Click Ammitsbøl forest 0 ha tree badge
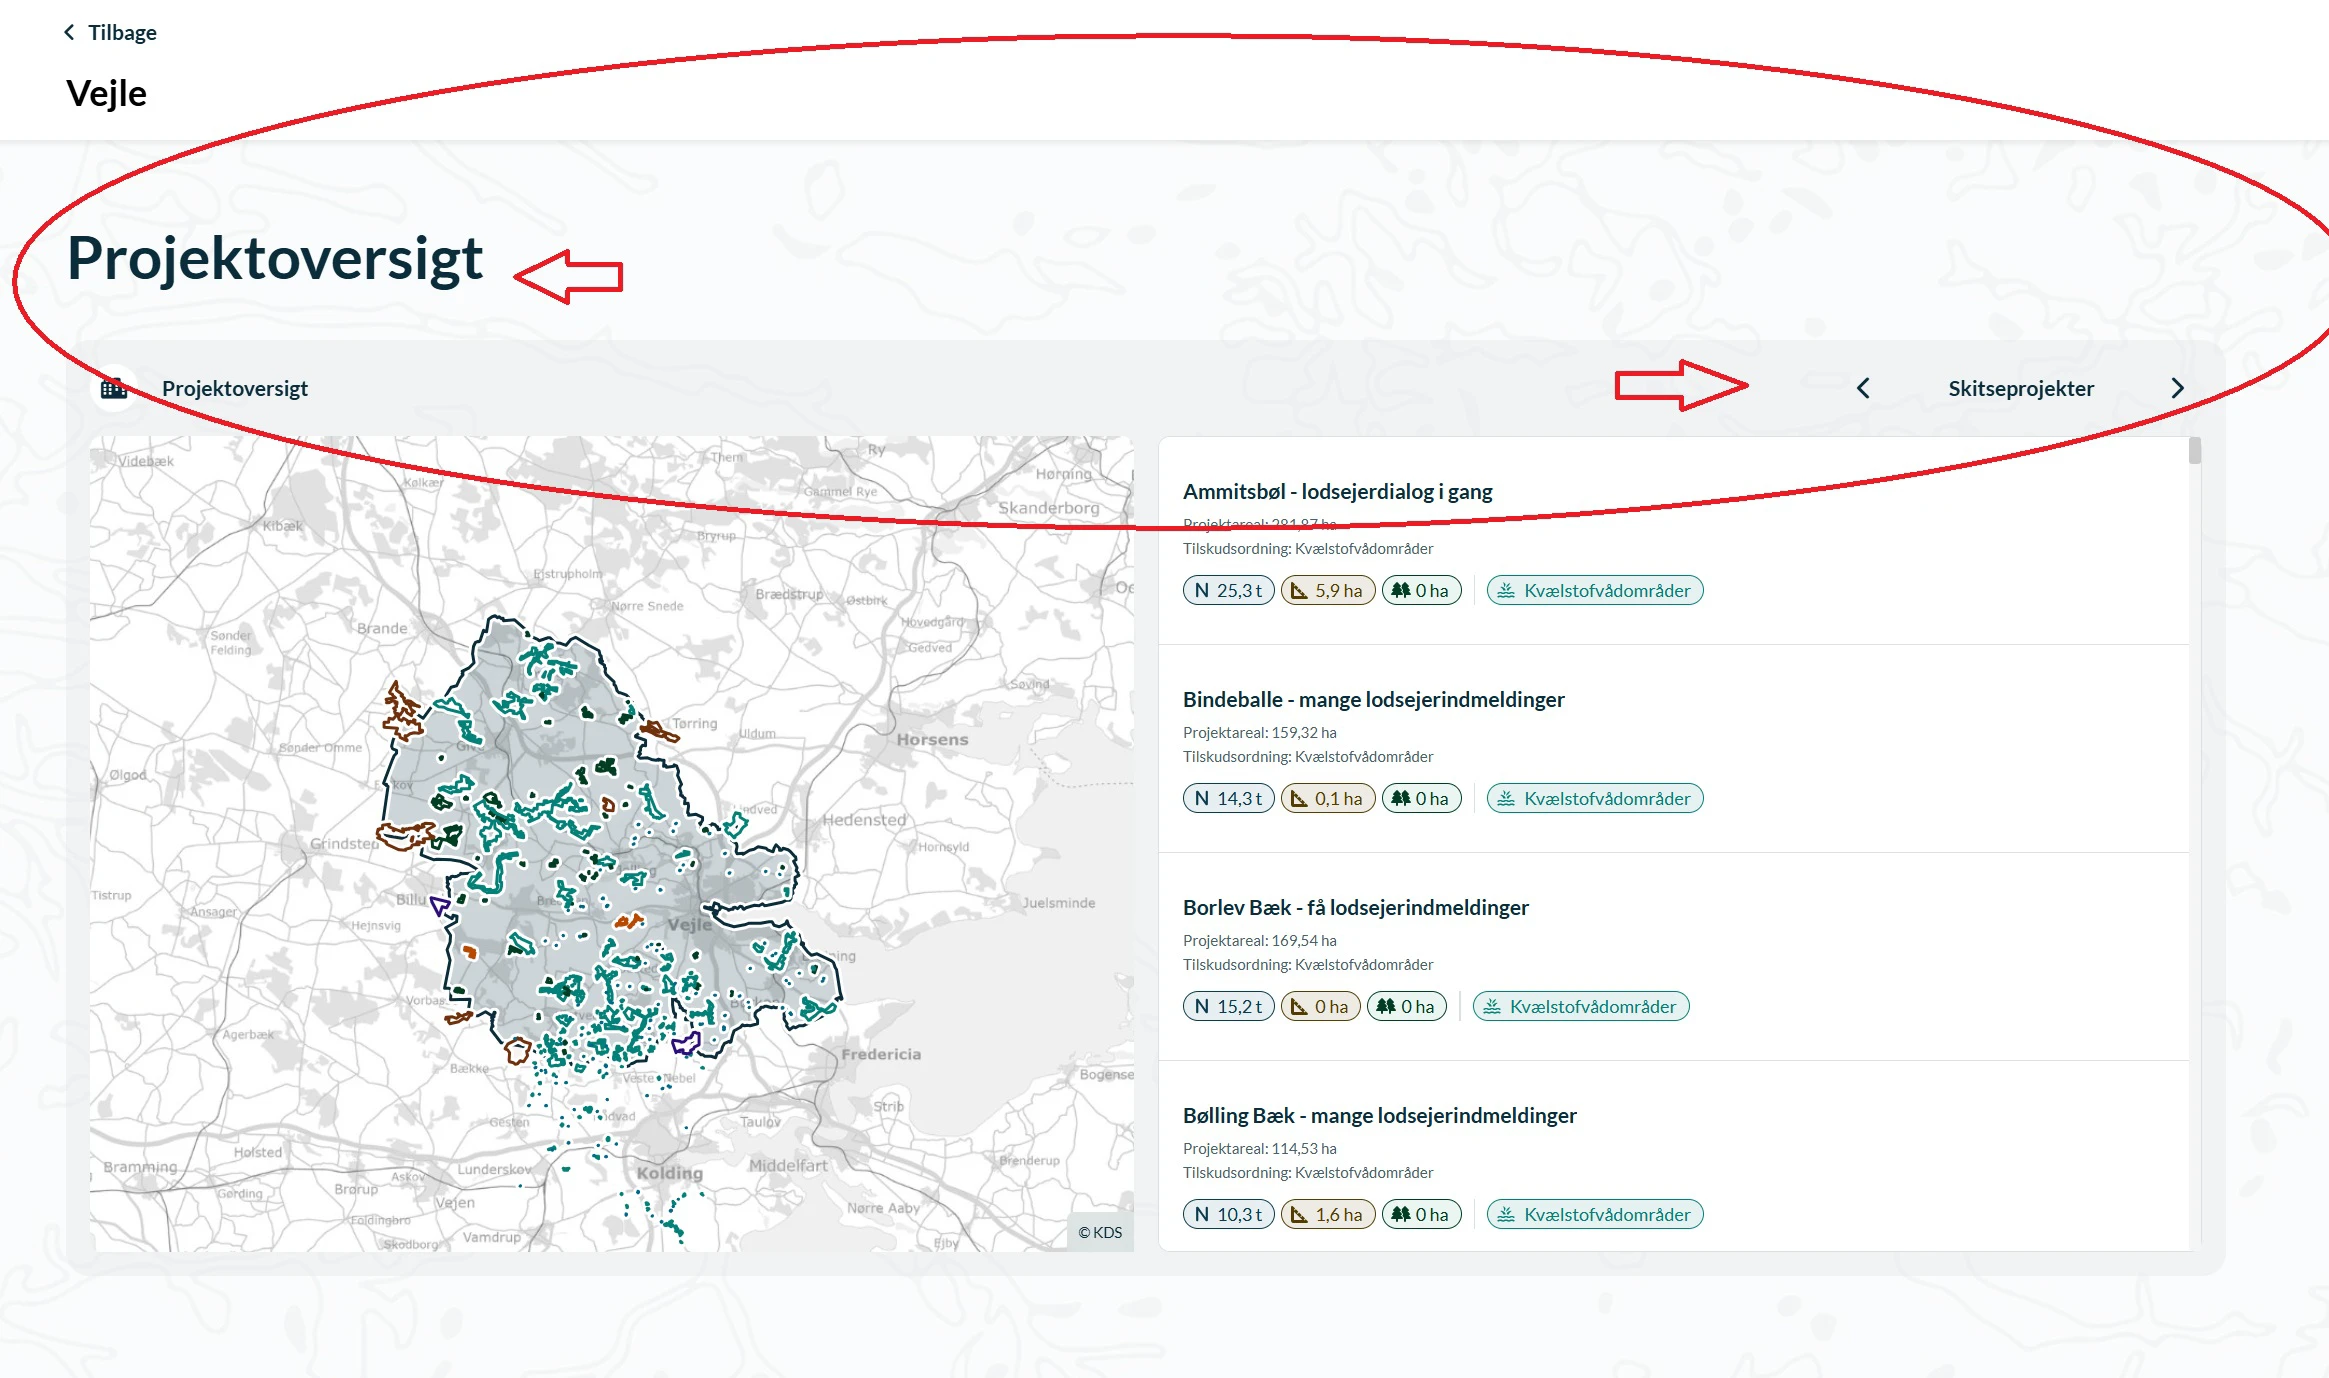Screen dimensions: 2329x1378 [x=1421, y=590]
